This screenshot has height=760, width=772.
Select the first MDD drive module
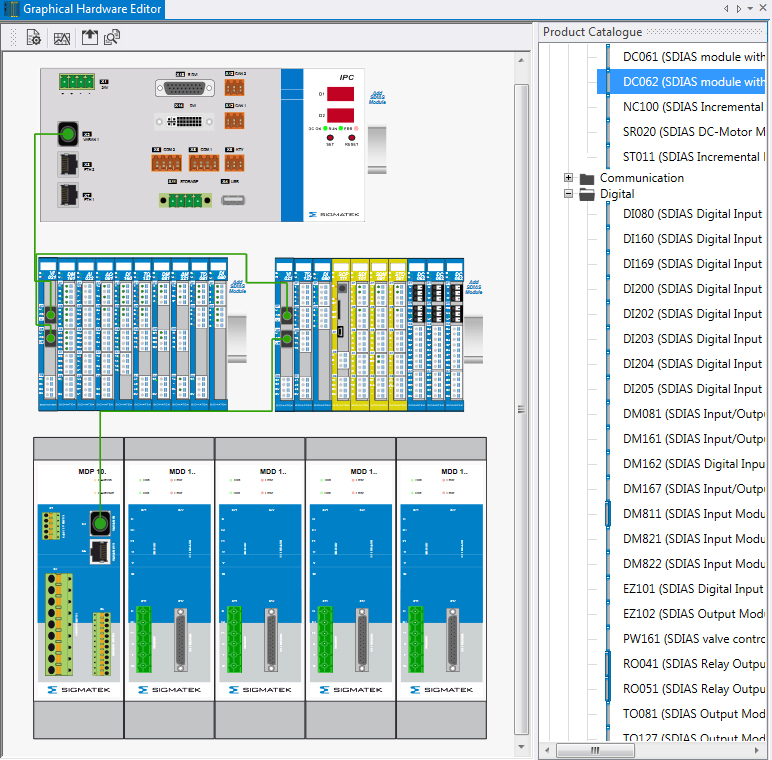tap(169, 588)
